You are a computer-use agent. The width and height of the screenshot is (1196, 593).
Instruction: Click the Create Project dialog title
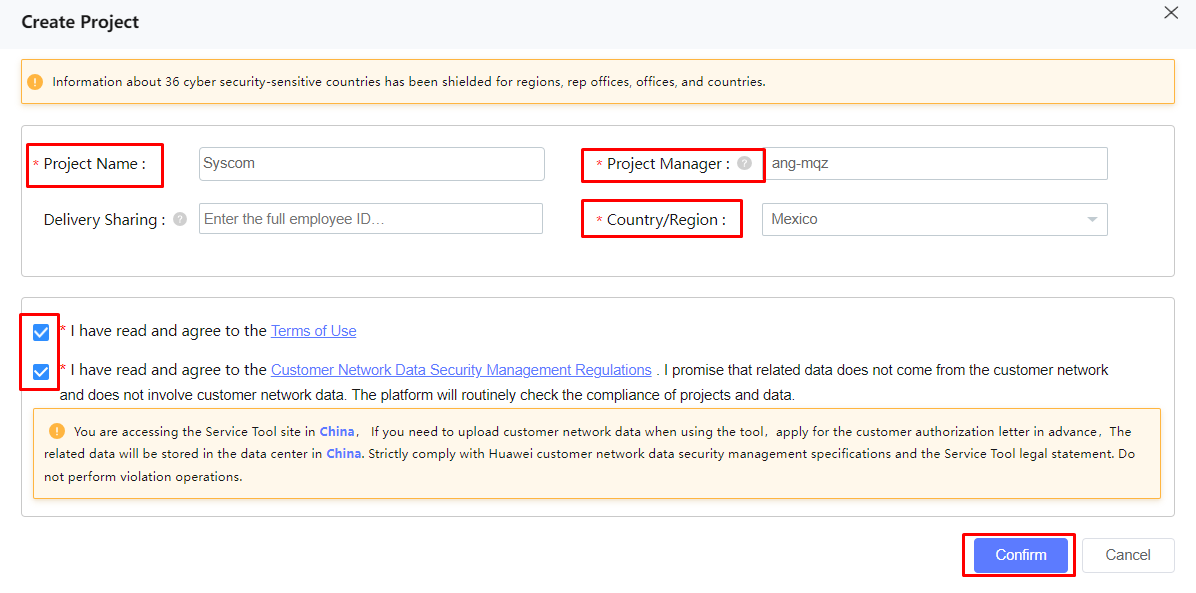click(80, 22)
